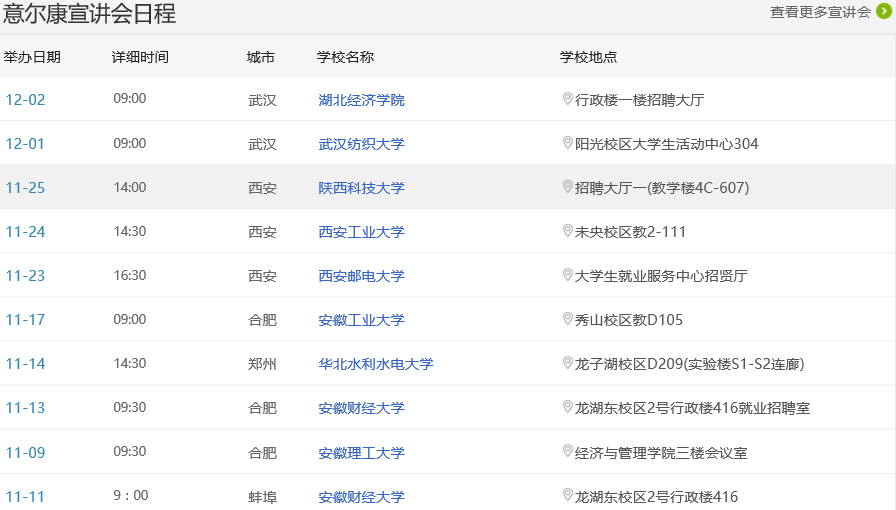Viewport: 896px width, 510px height.
Task: Open 西安邮电大学 school link
Action: pos(361,276)
